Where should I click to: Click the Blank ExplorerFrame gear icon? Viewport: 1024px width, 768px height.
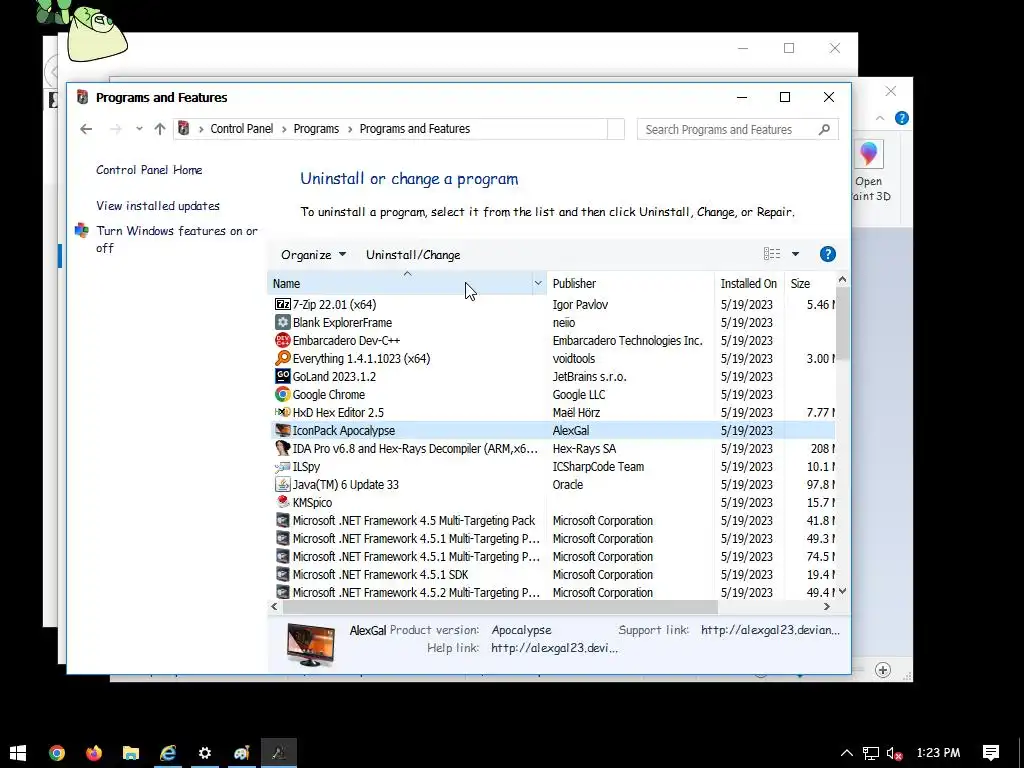click(x=282, y=323)
